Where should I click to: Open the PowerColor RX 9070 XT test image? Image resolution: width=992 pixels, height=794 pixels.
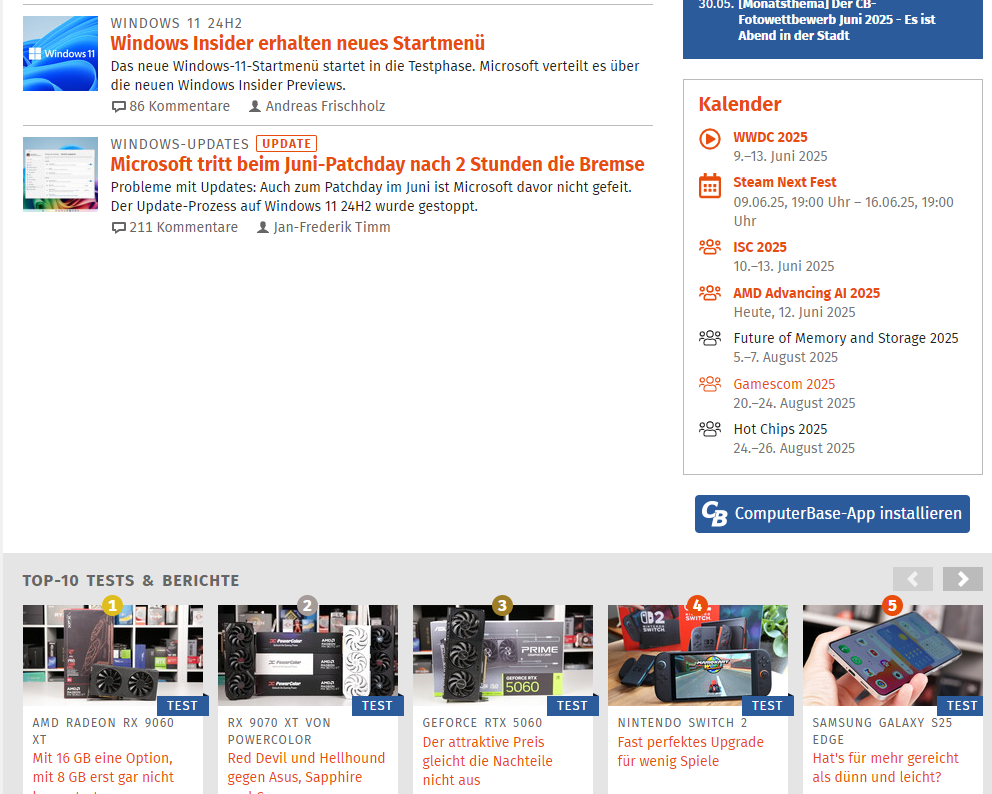[x=307, y=655]
